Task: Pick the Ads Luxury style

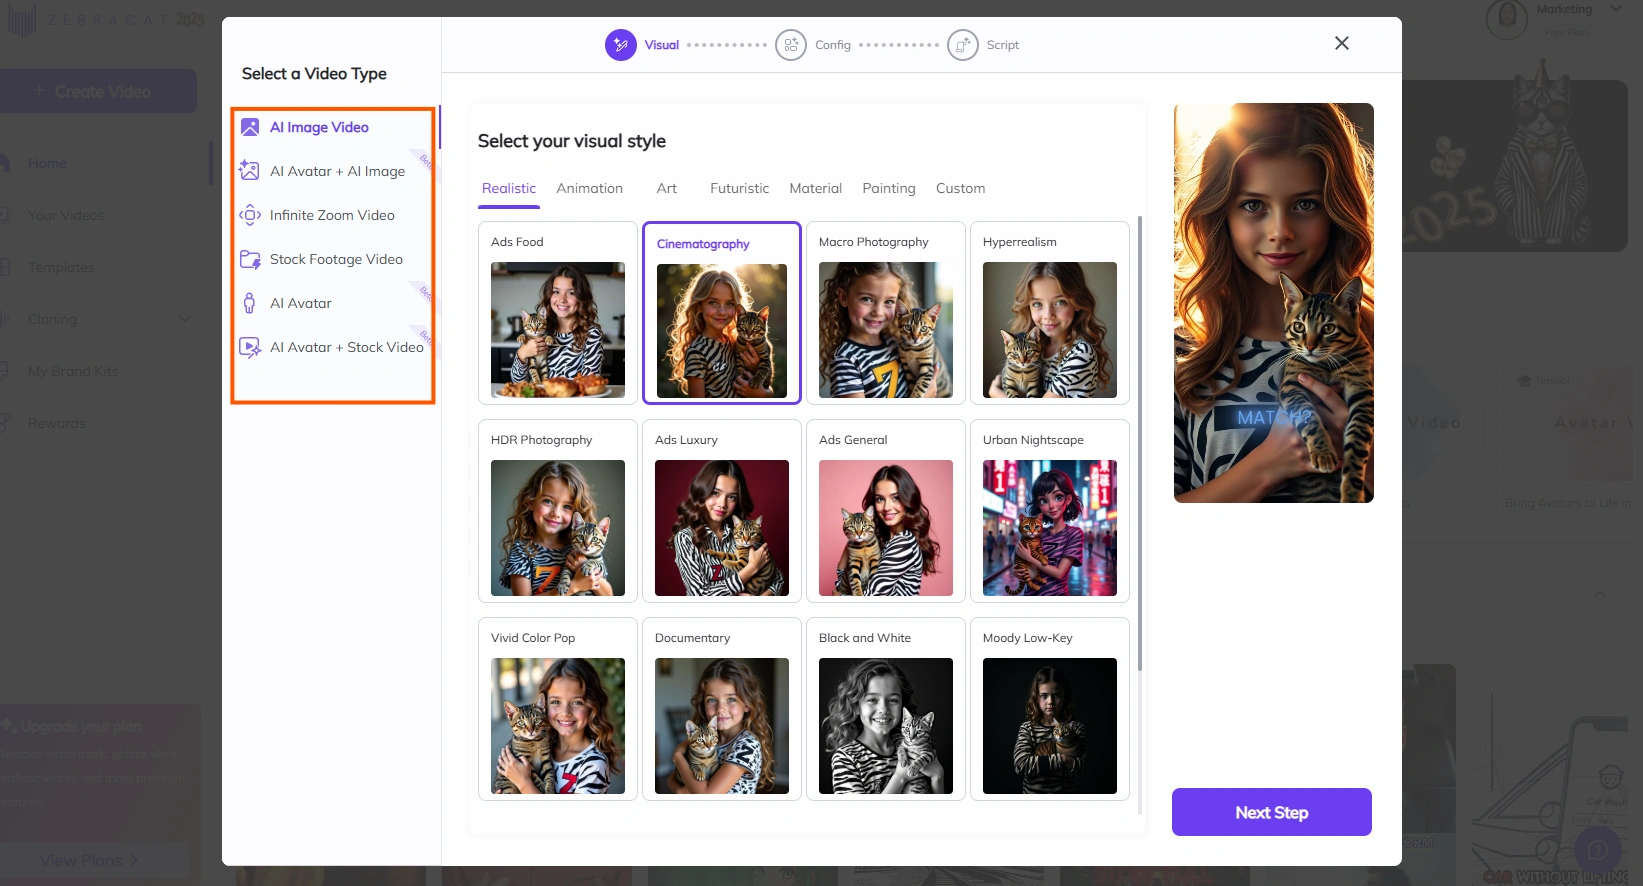Action: point(722,511)
